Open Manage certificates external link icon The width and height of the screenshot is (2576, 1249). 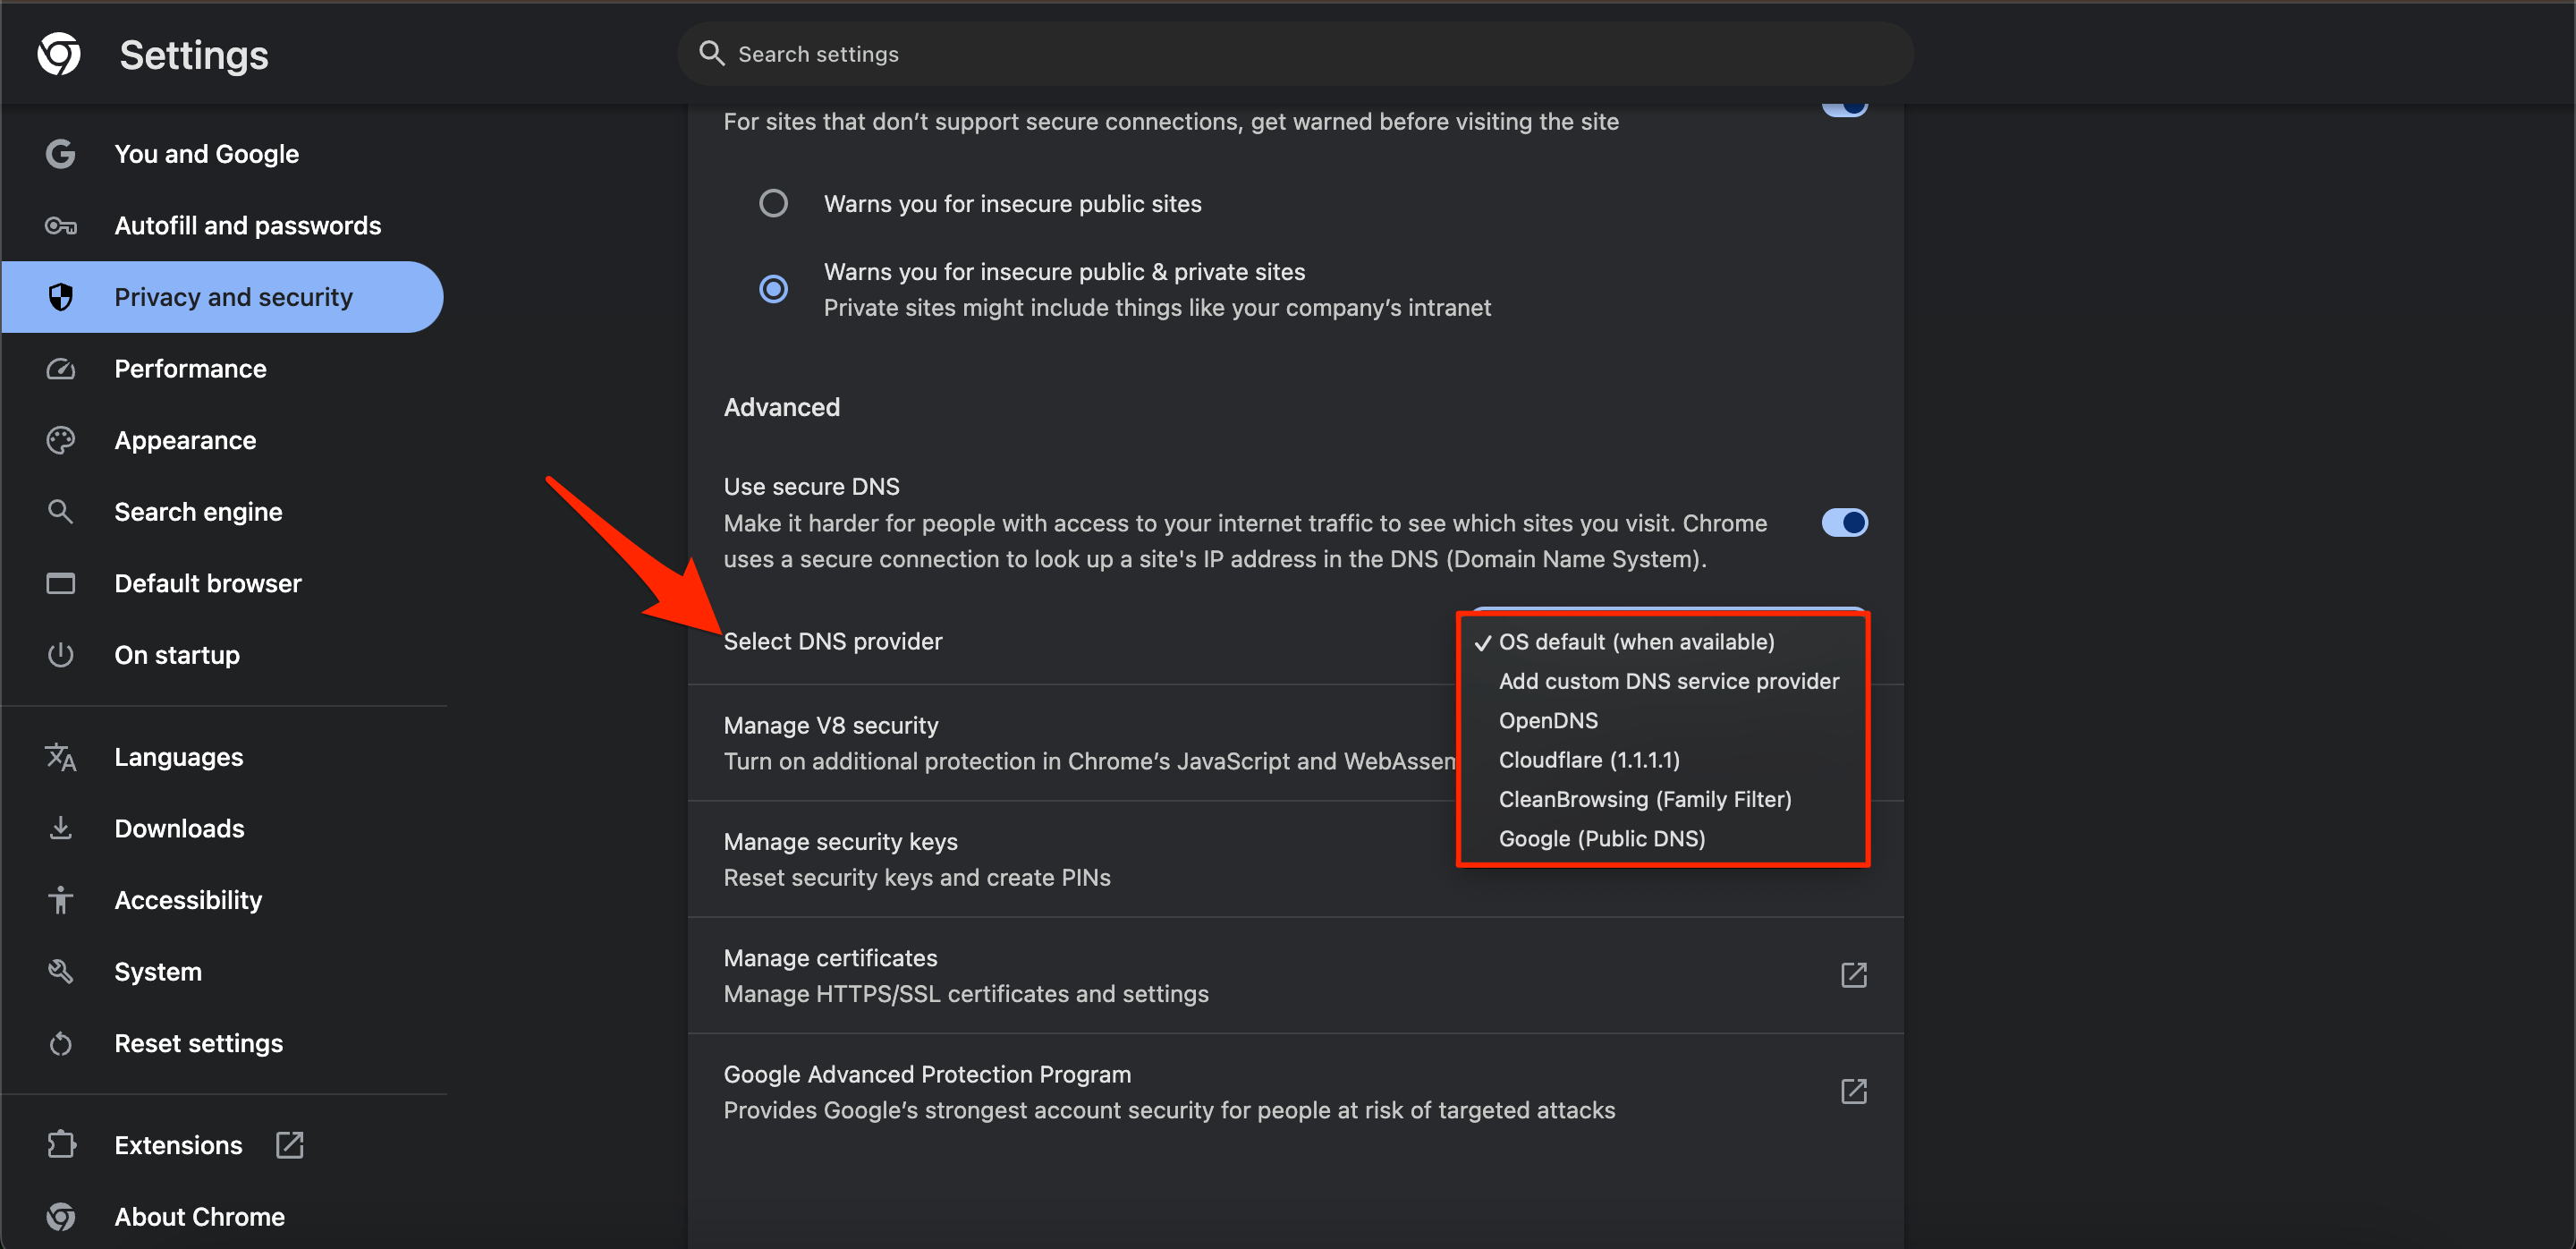[x=1853, y=975]
